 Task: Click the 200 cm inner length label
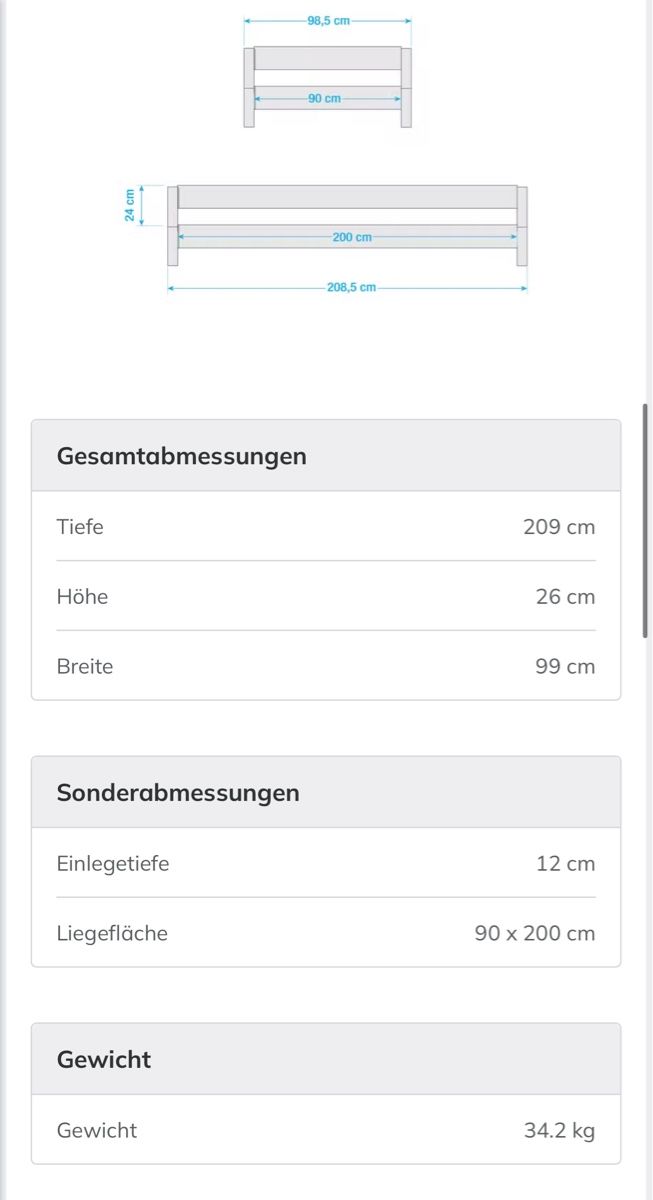352,237
